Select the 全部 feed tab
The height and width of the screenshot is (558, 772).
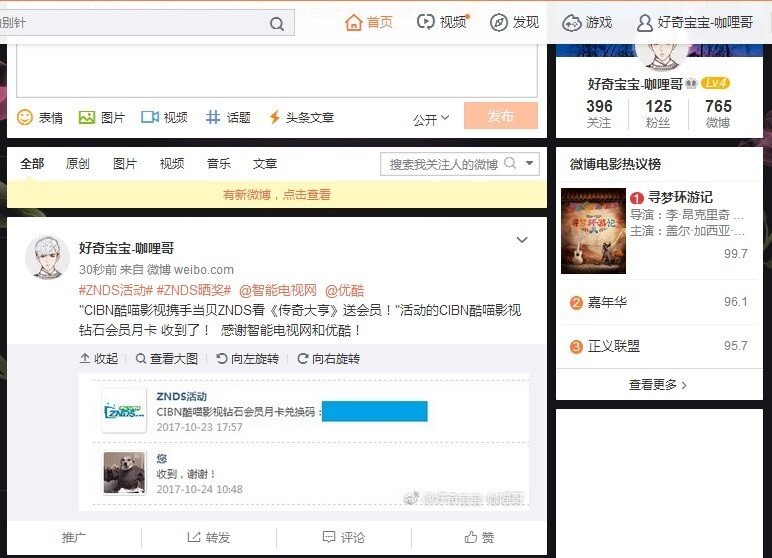click(x=32, y=164)
